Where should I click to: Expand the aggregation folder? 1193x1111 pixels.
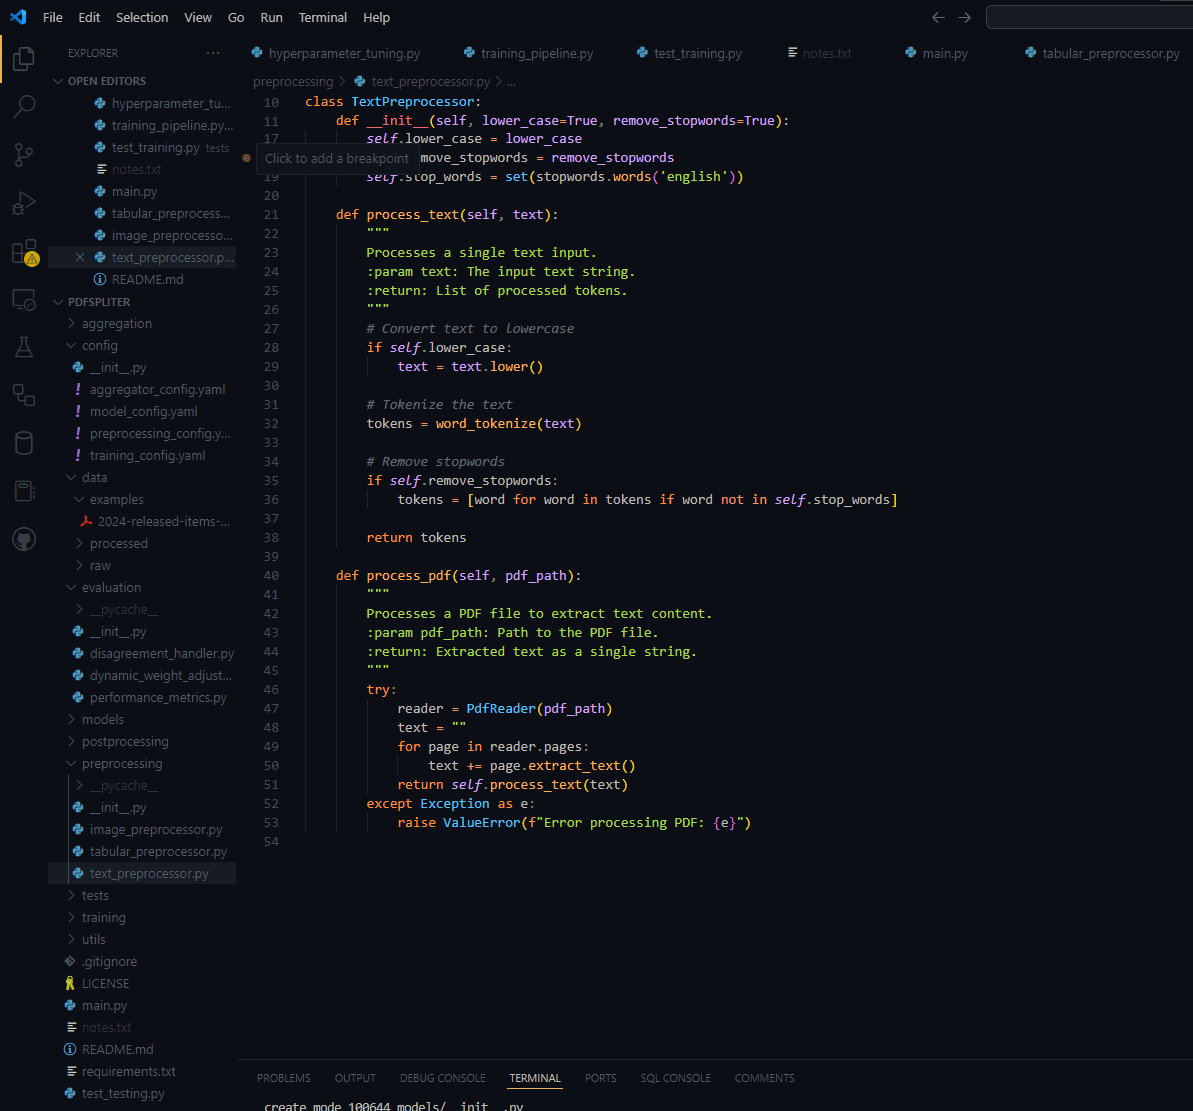tap(116, 323)
